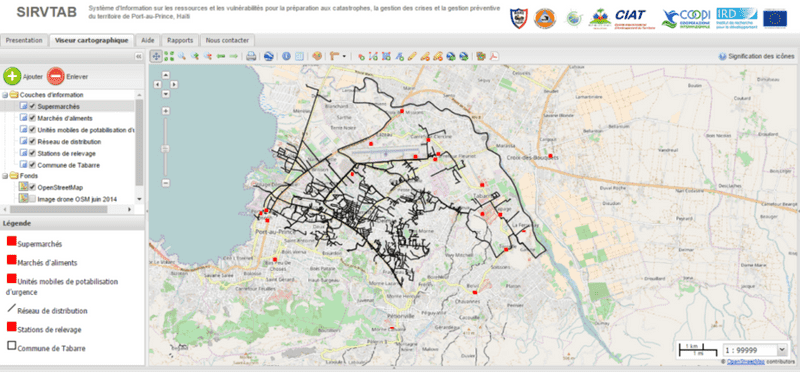Toggle Unités mobiles de potabilisation layer checkbox
Screen dimensions: 800x372
point(32,130)
